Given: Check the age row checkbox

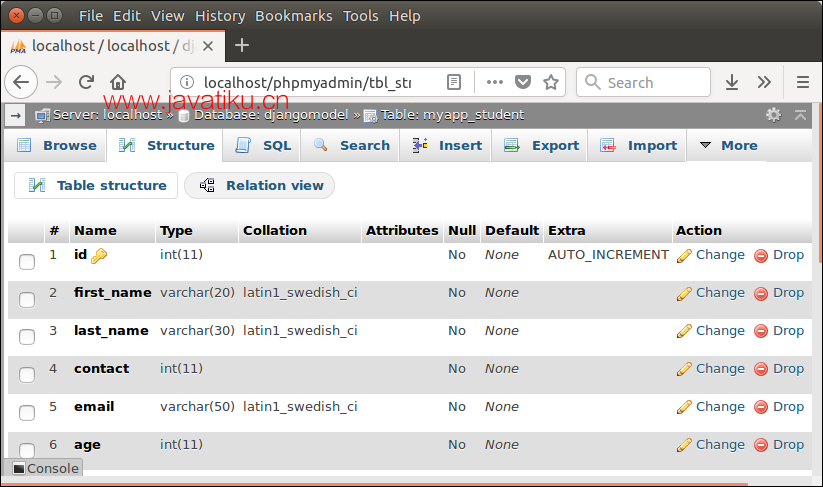Looking at the screenshot, I should coord(27,450).
